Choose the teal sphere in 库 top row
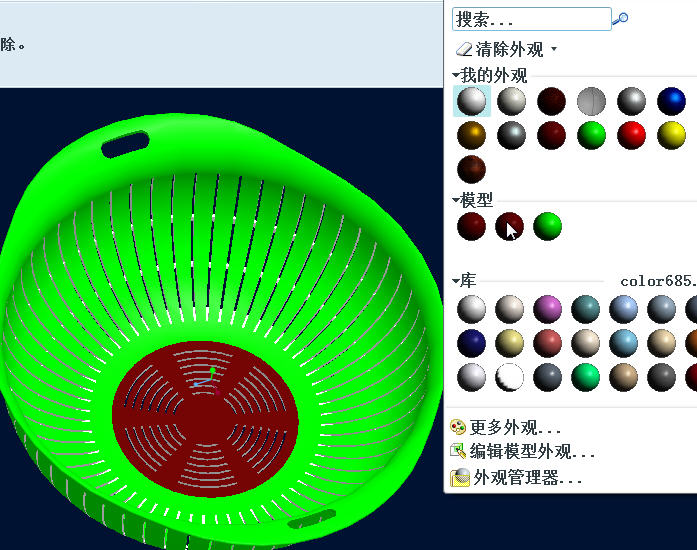This screenshot has height=550, width=697. 585,309
